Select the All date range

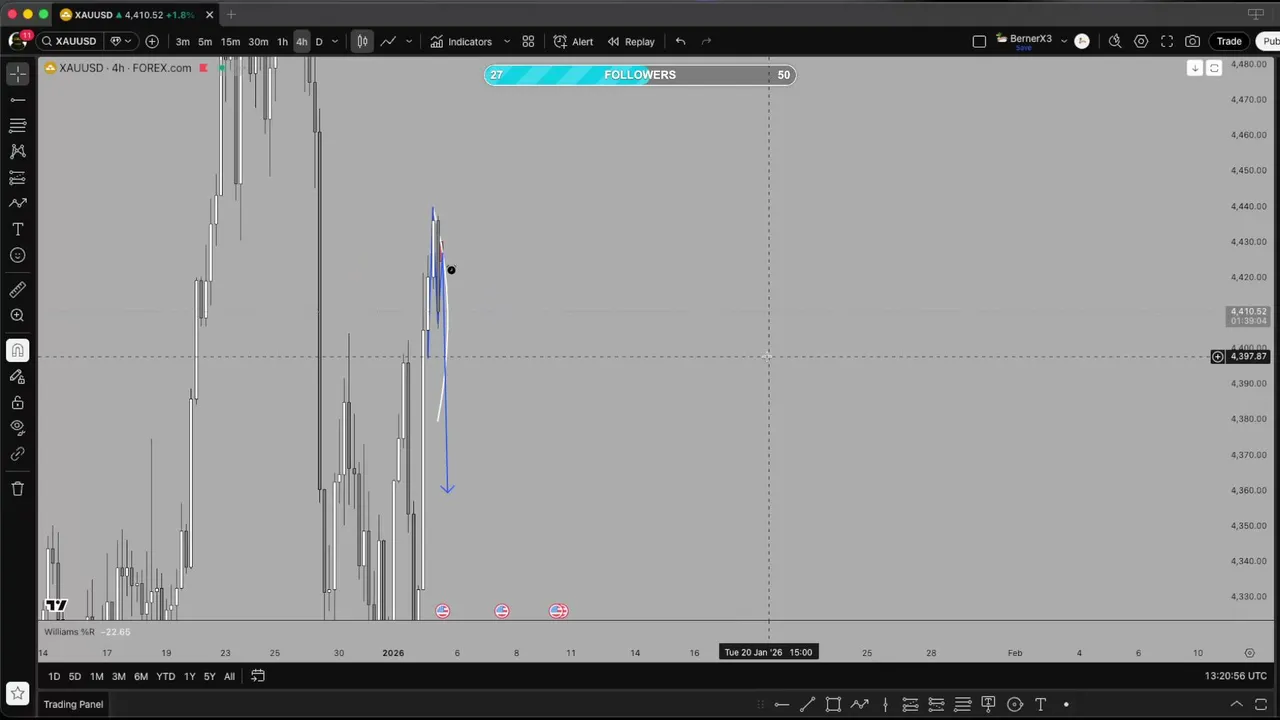(229, 676)
